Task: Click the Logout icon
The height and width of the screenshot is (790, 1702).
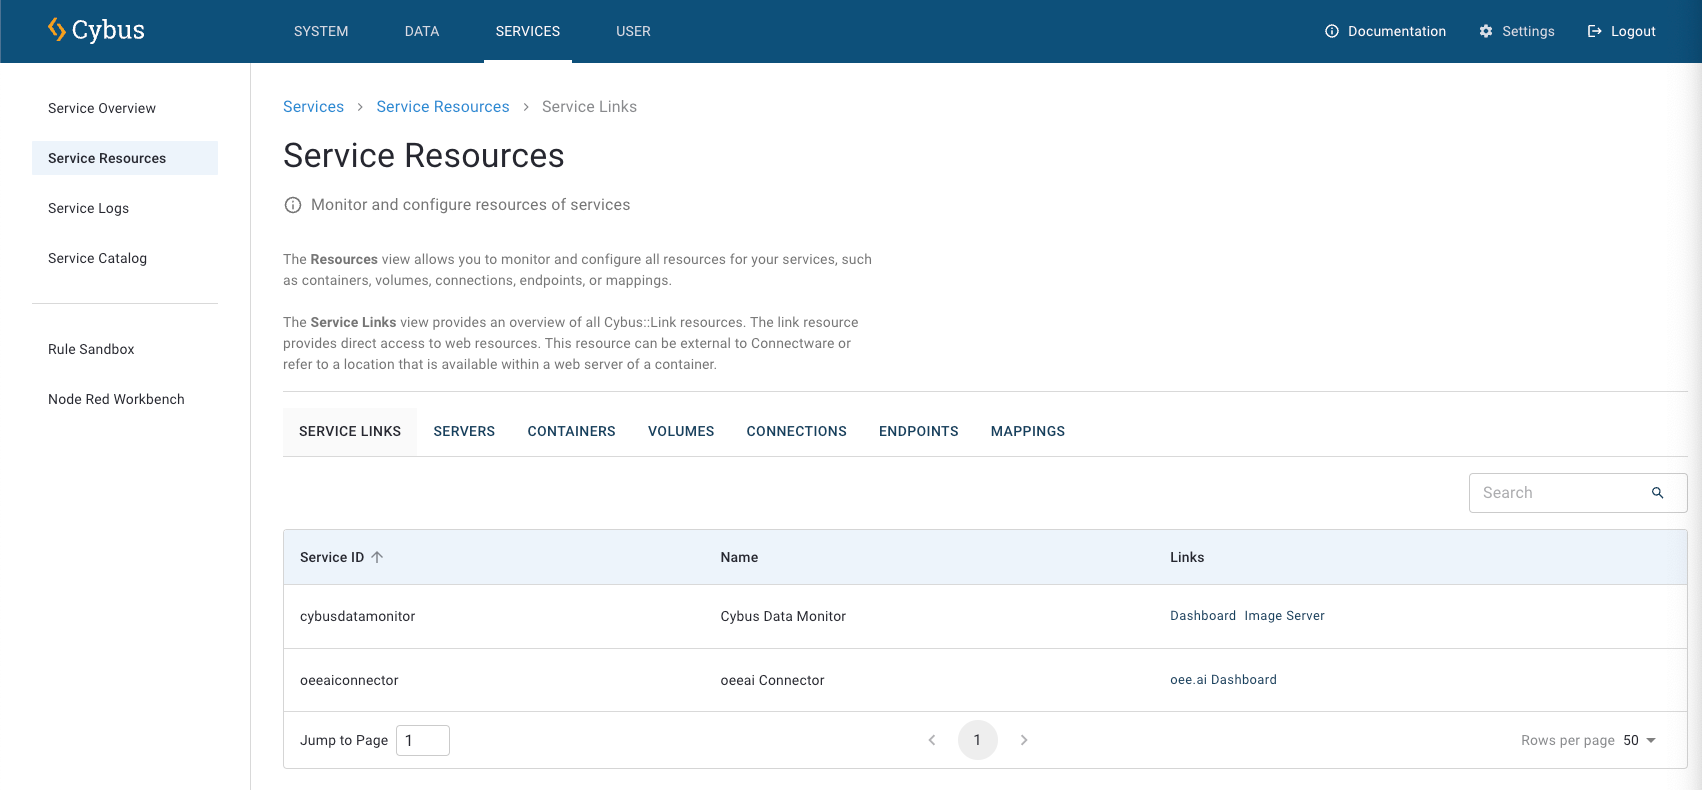Action: pyautogui.click(x=1594, y=31)
